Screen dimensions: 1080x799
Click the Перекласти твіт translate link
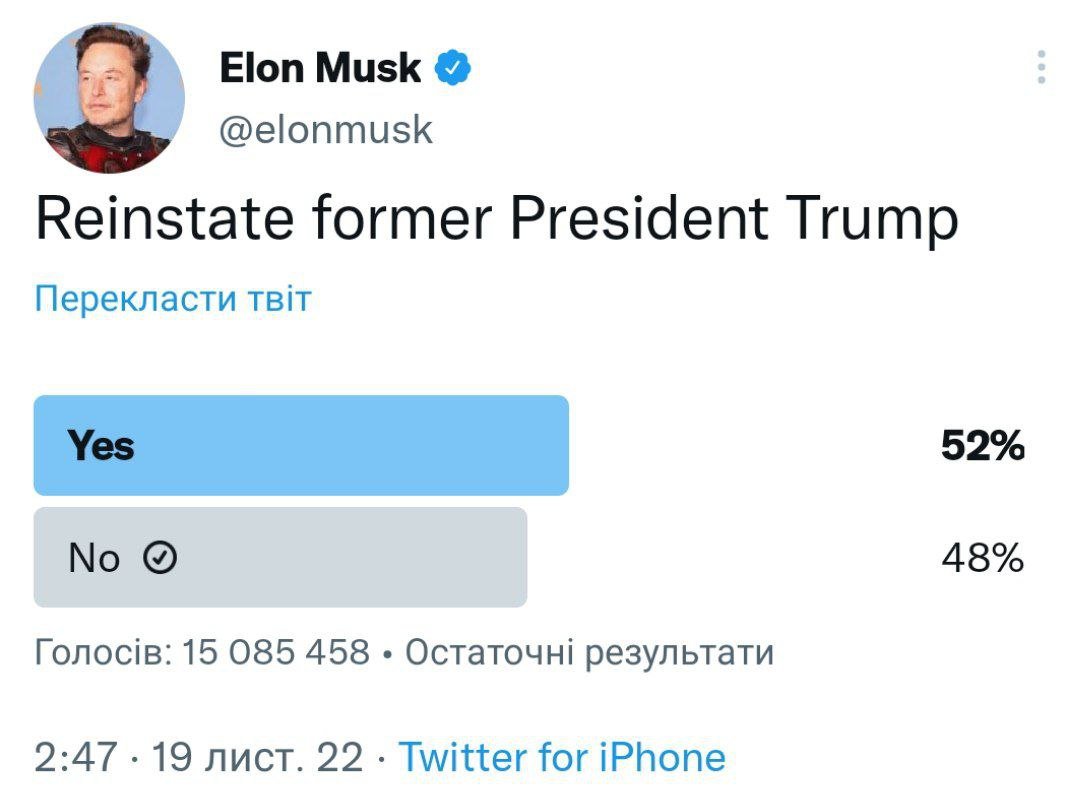(172, 297)
